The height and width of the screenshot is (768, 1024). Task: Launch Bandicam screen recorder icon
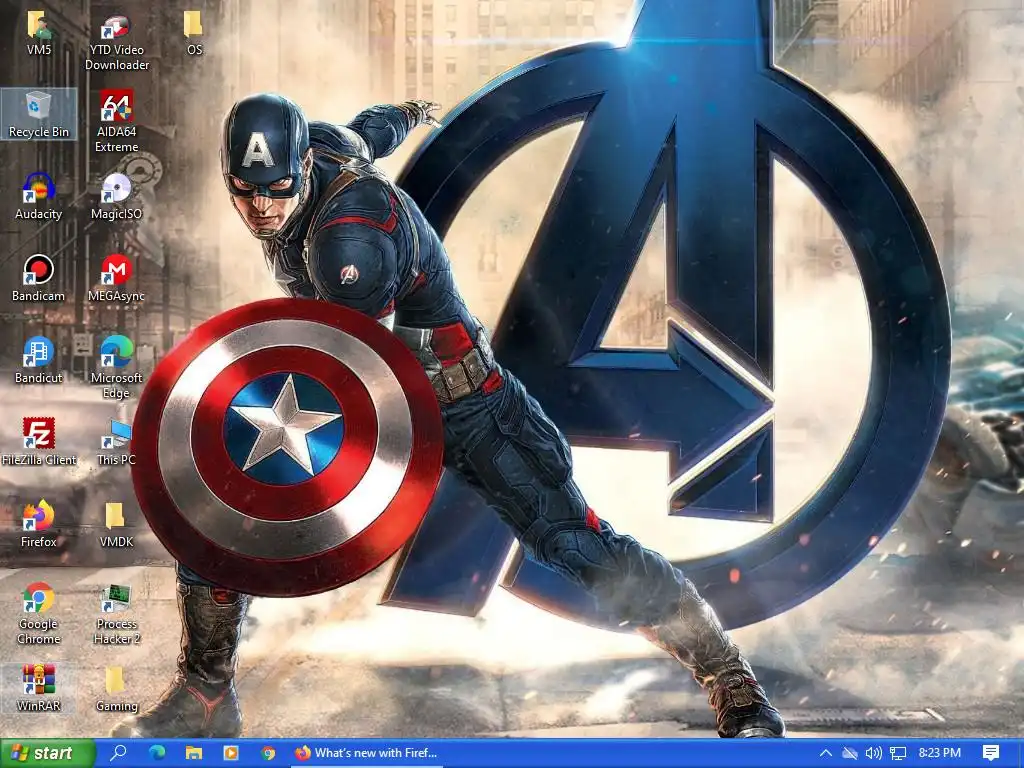(x=39, y=278)
